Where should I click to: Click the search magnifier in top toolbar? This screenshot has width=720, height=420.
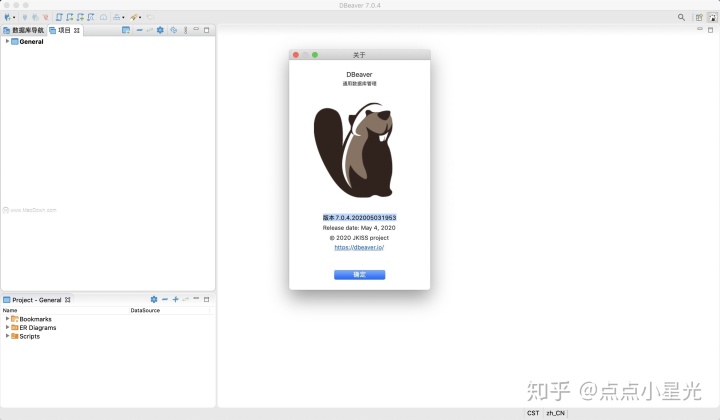(x=681, y=17)
